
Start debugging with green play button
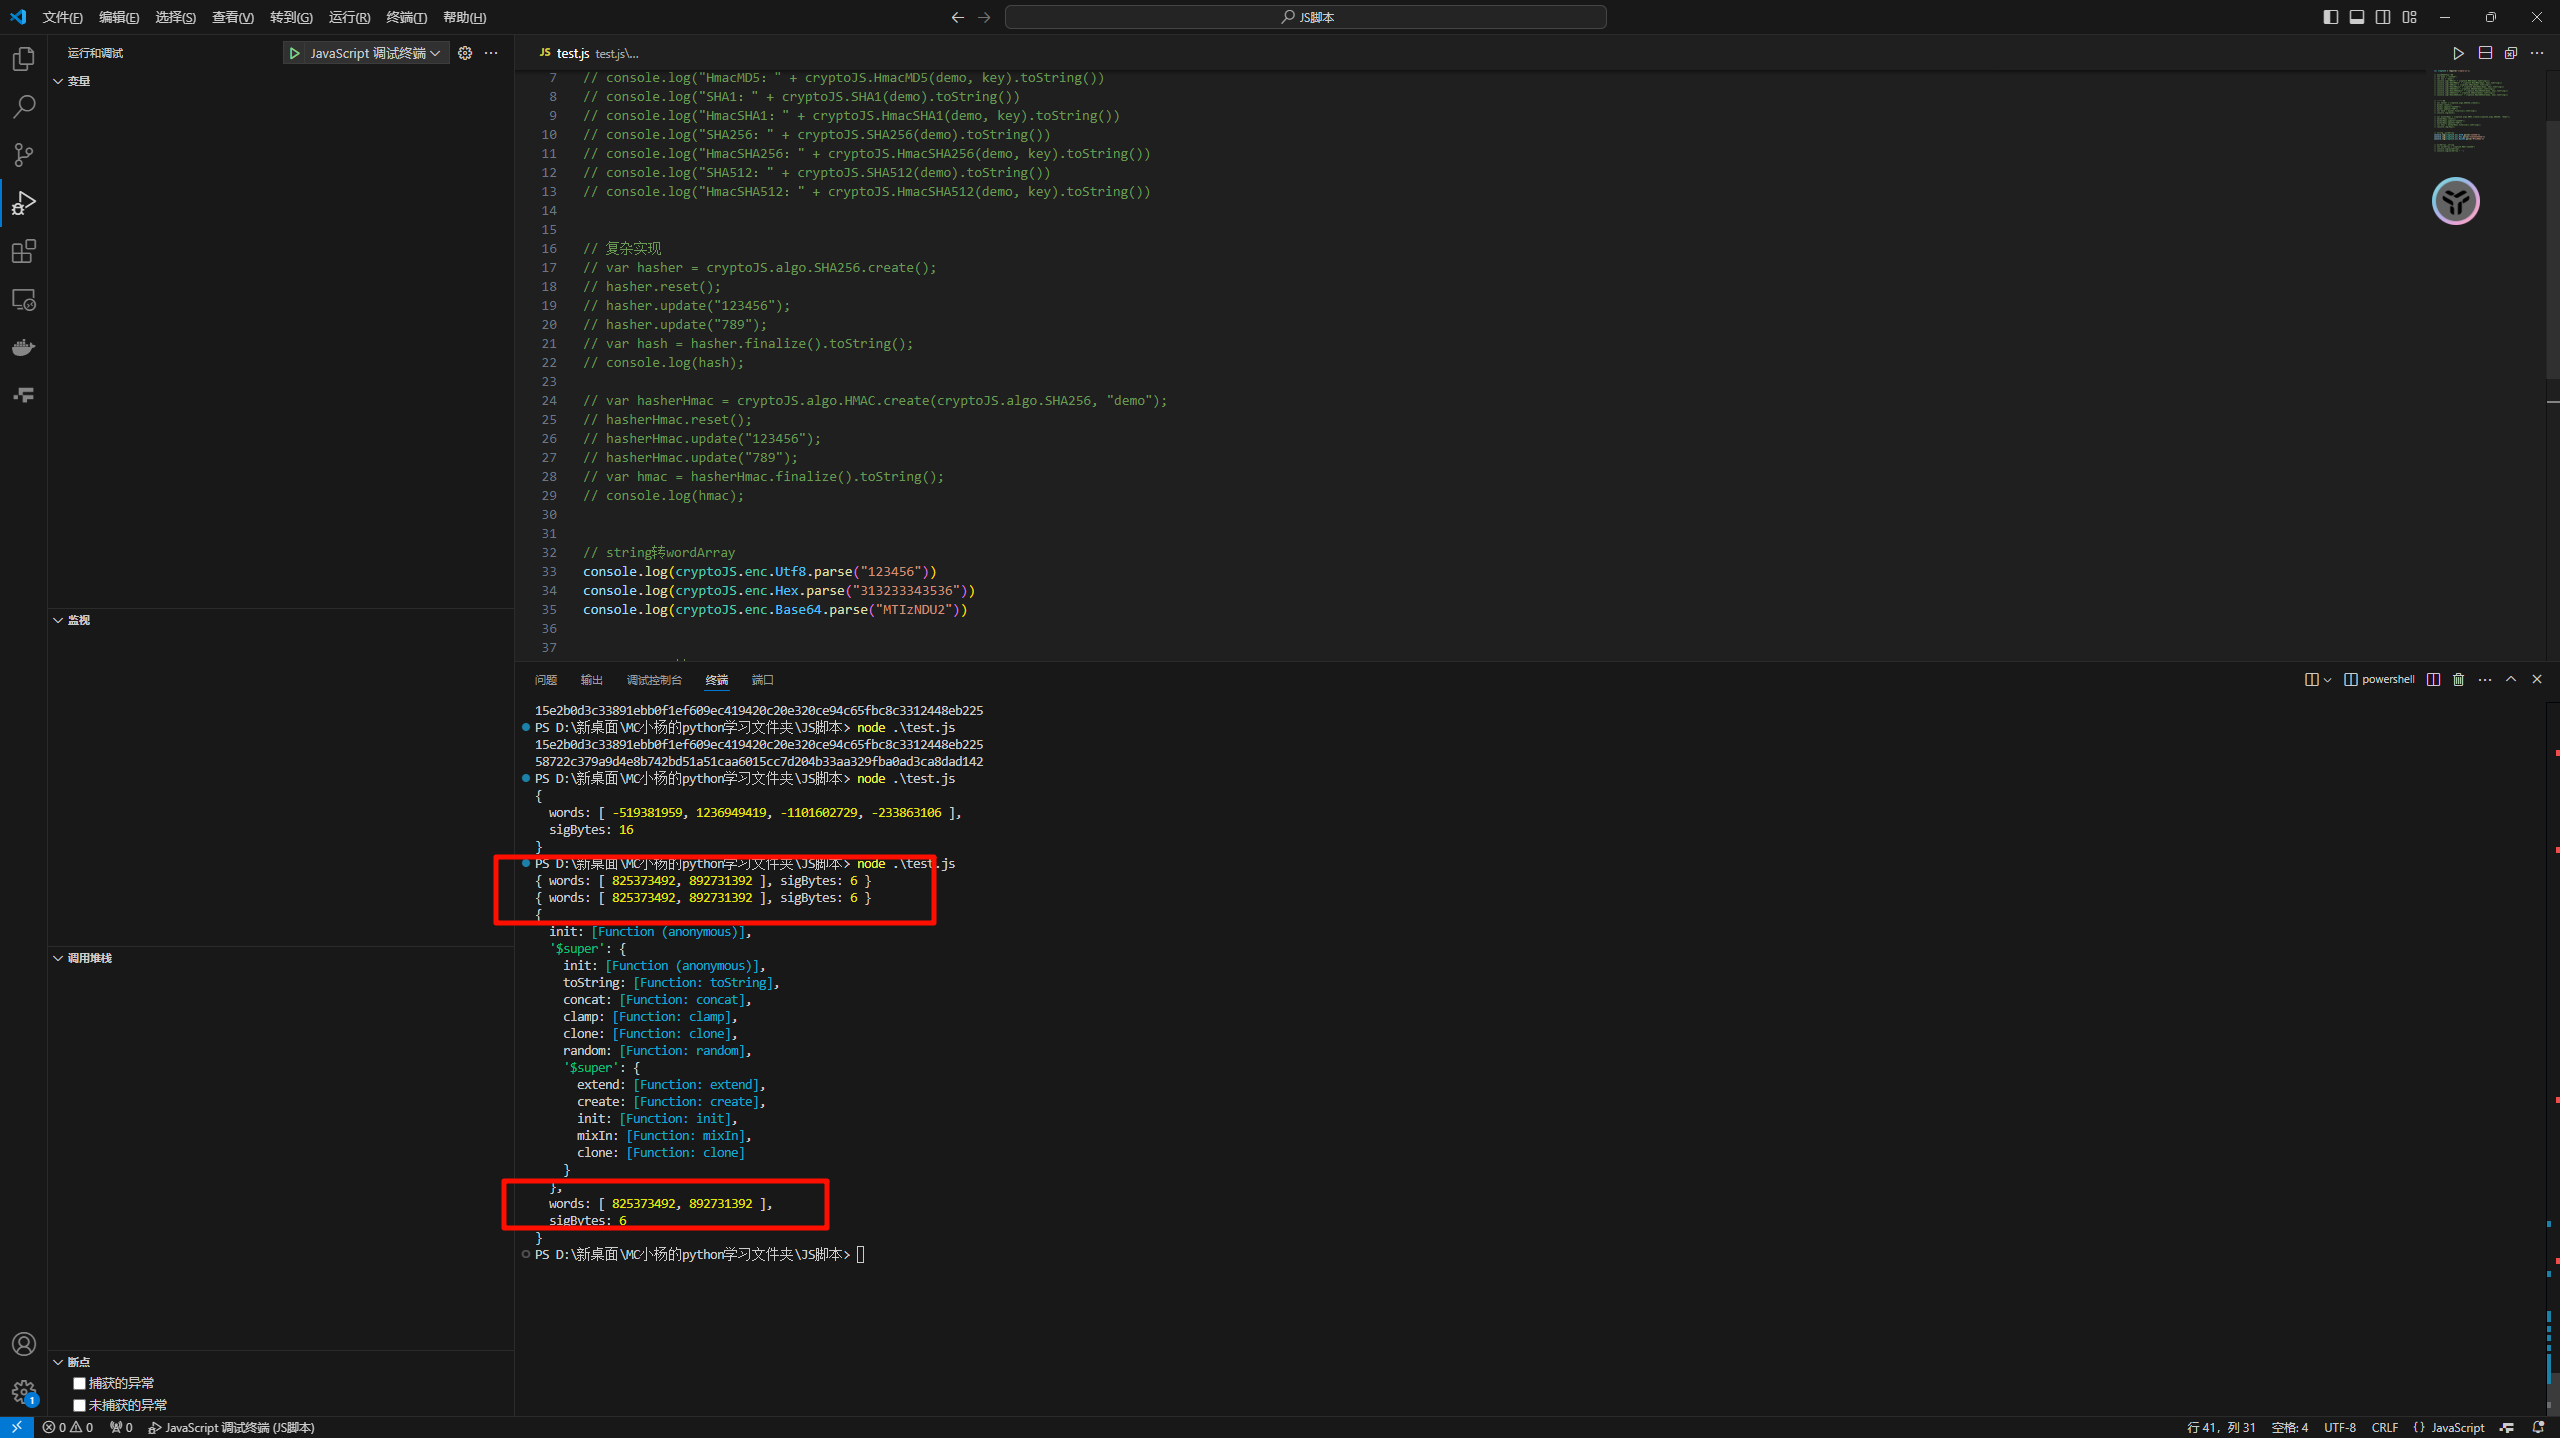coord(294,53)
